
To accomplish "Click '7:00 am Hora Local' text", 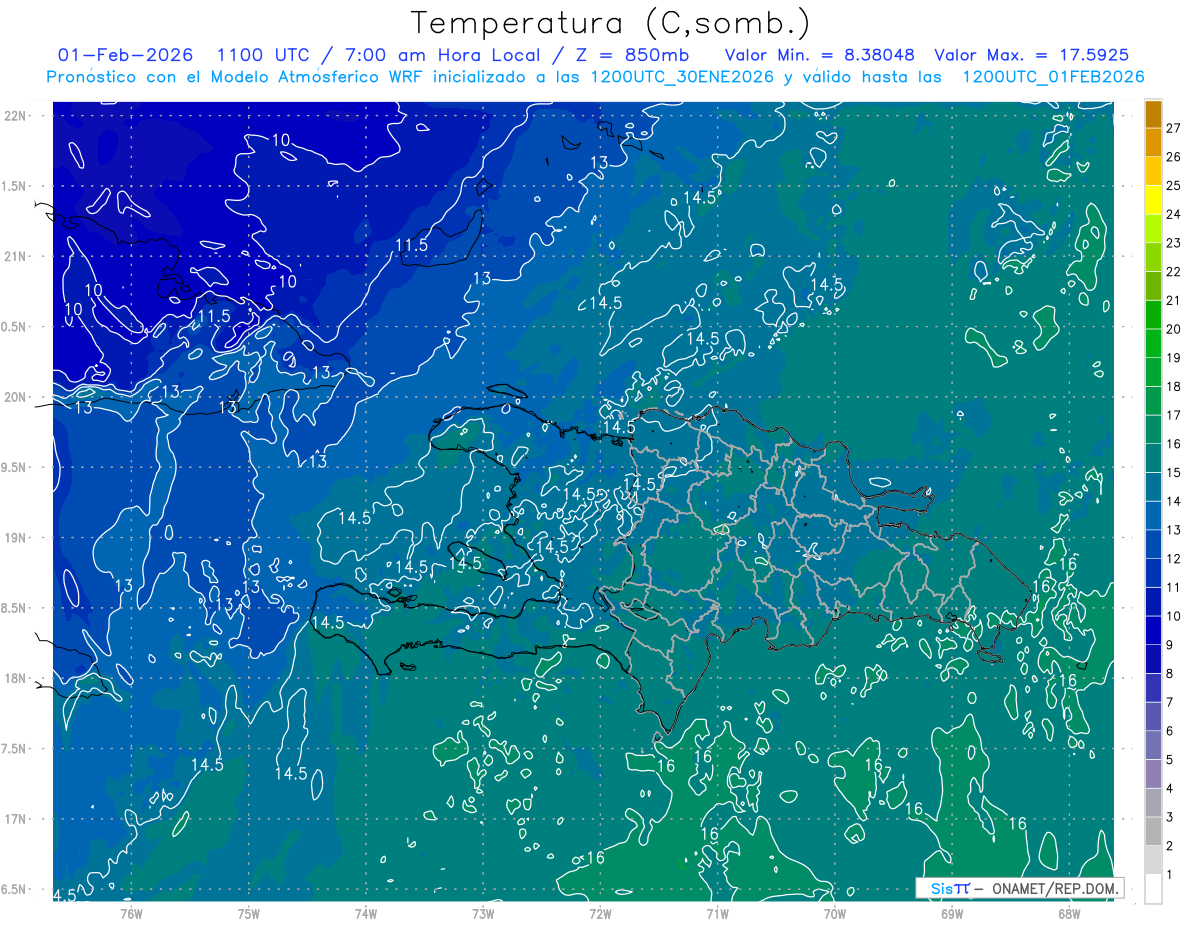I will 444,55.
